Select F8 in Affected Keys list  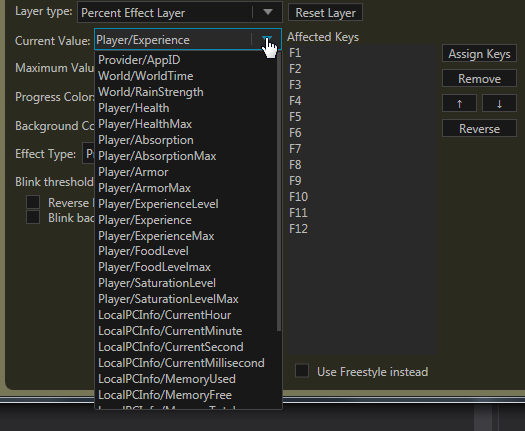point(362,165)
